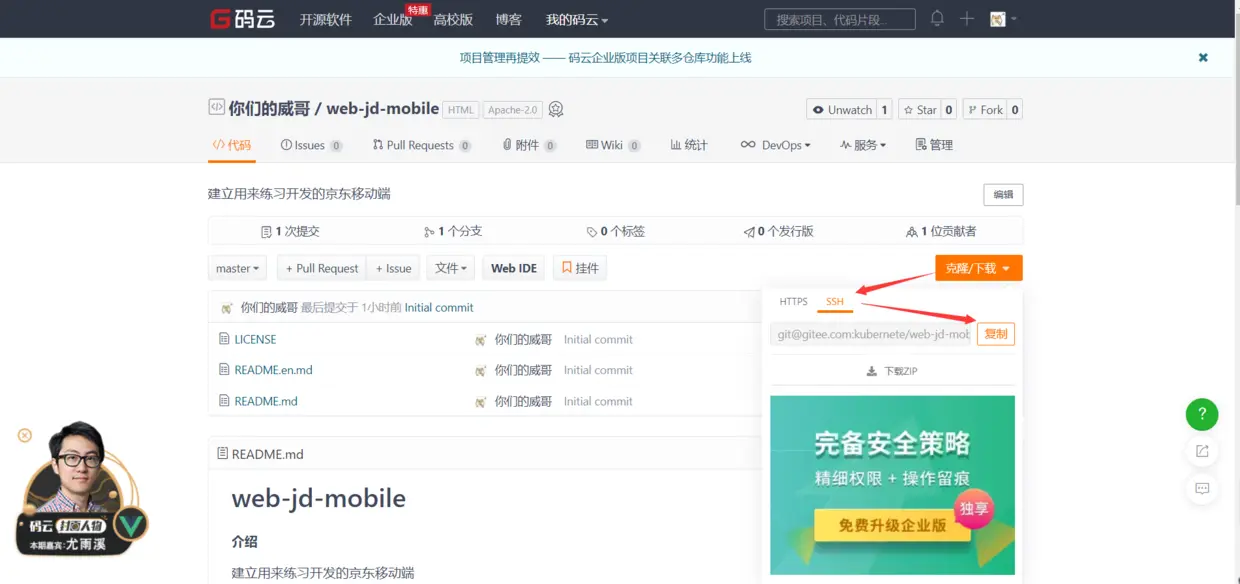1240x584 pixels.
Task: Click the Unwatch button
Action: tap(841, 110)
